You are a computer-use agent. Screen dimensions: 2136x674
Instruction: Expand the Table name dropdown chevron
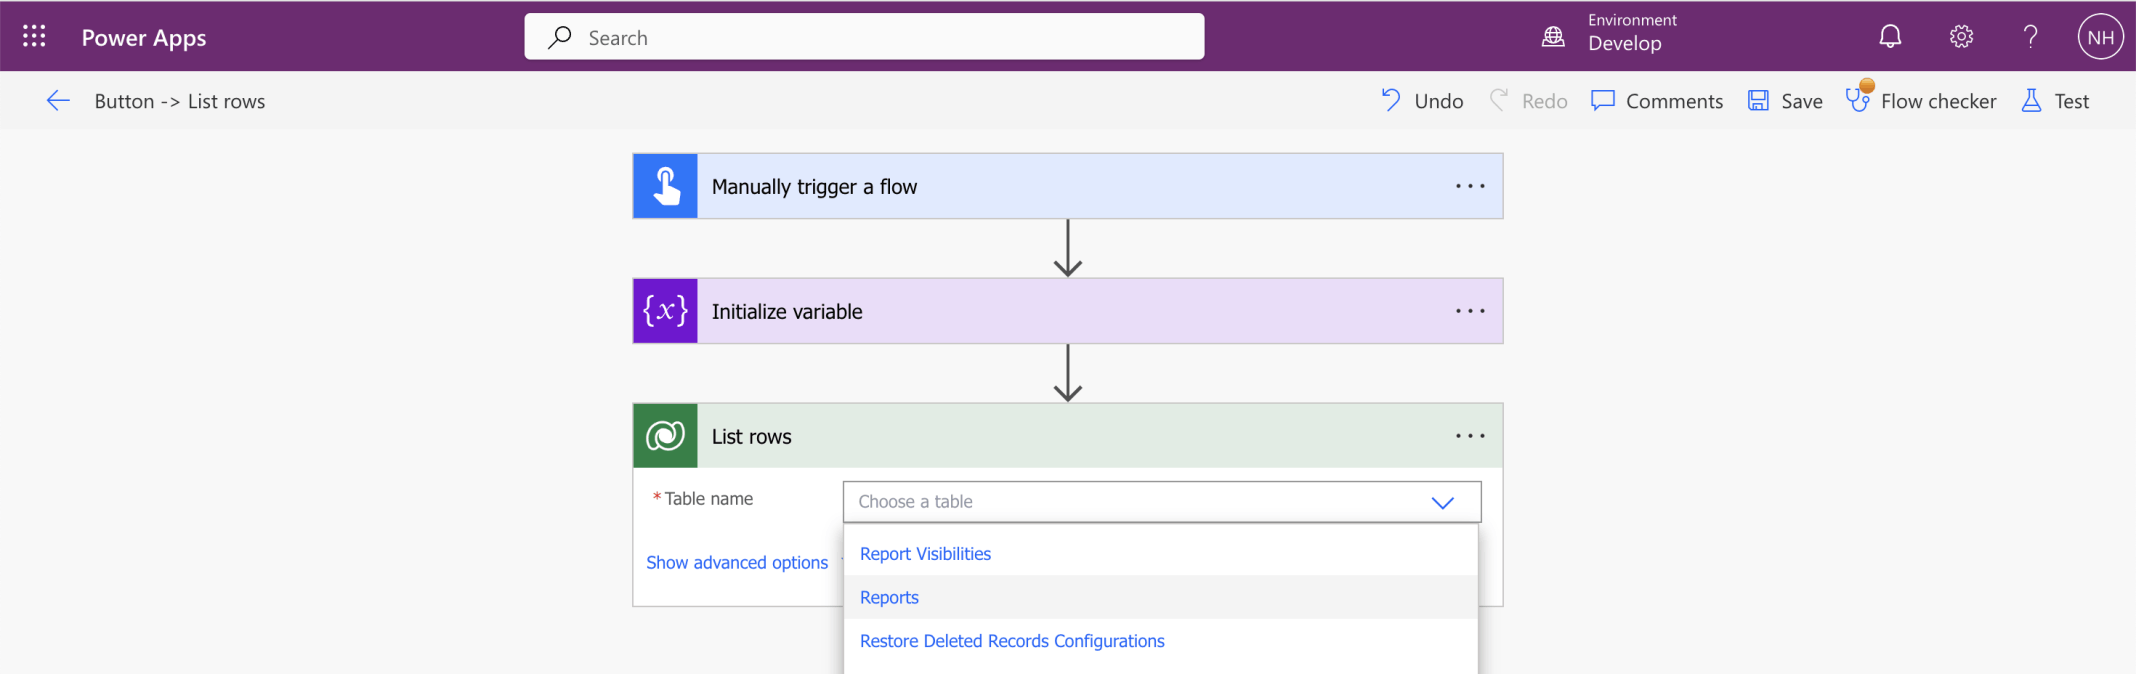click(x=1442, y=502)
